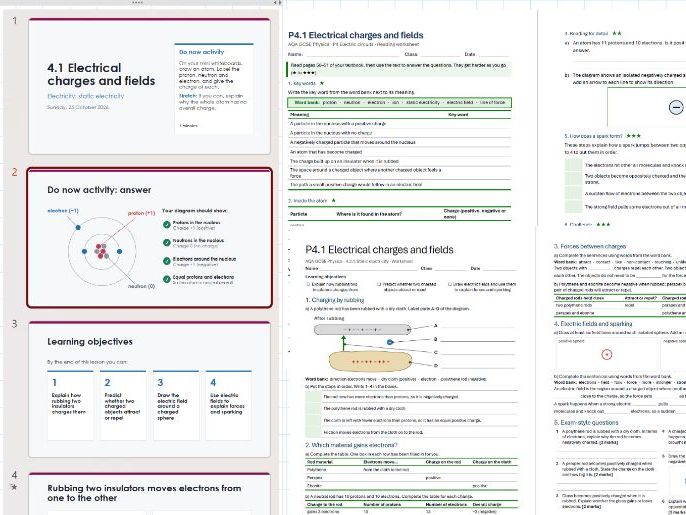This screenshot has width=686, height=515.
Task: Click slide number 3 in the panel
Action: click(14, 324)
